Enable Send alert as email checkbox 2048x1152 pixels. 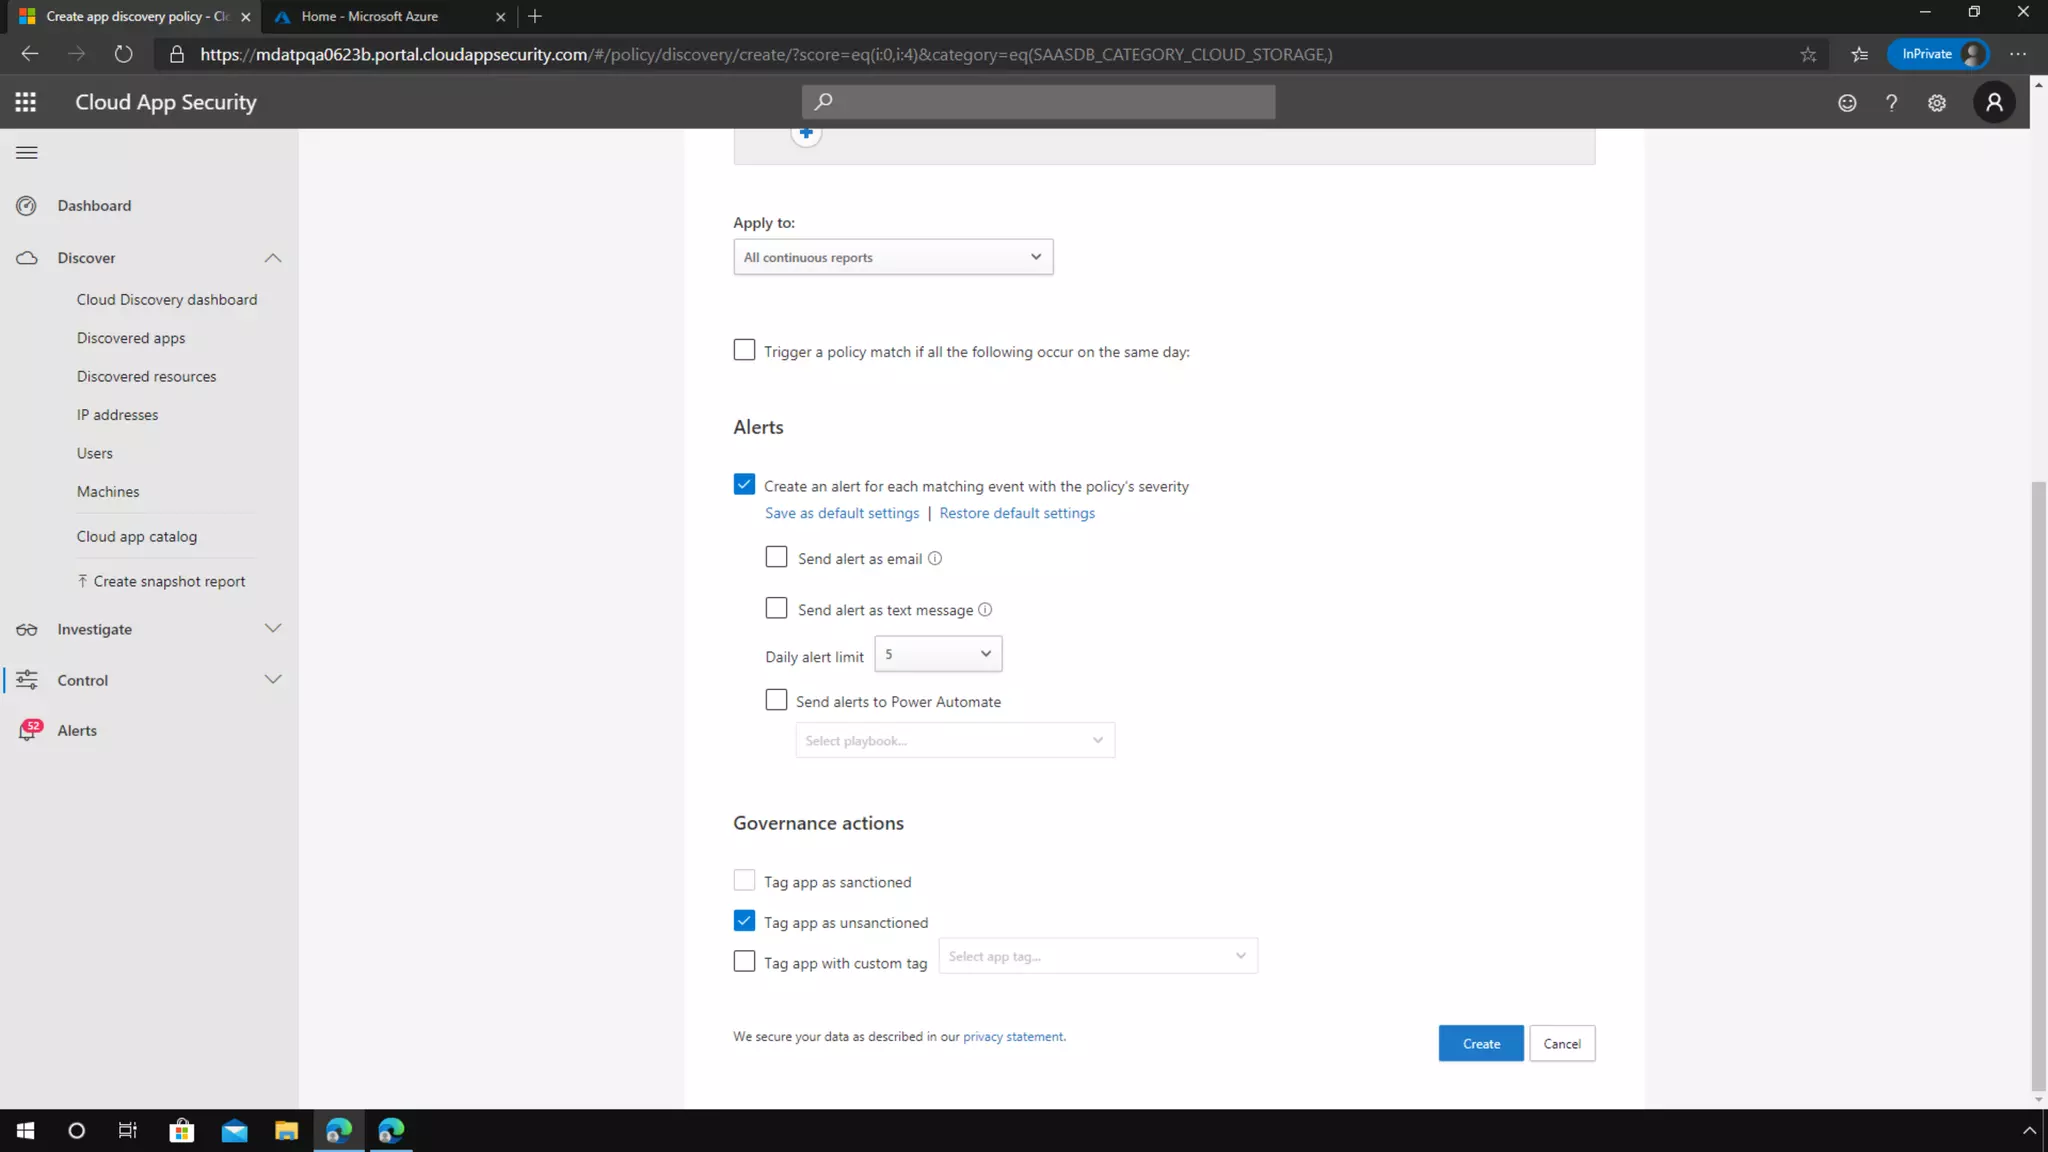tap(776, 557)
